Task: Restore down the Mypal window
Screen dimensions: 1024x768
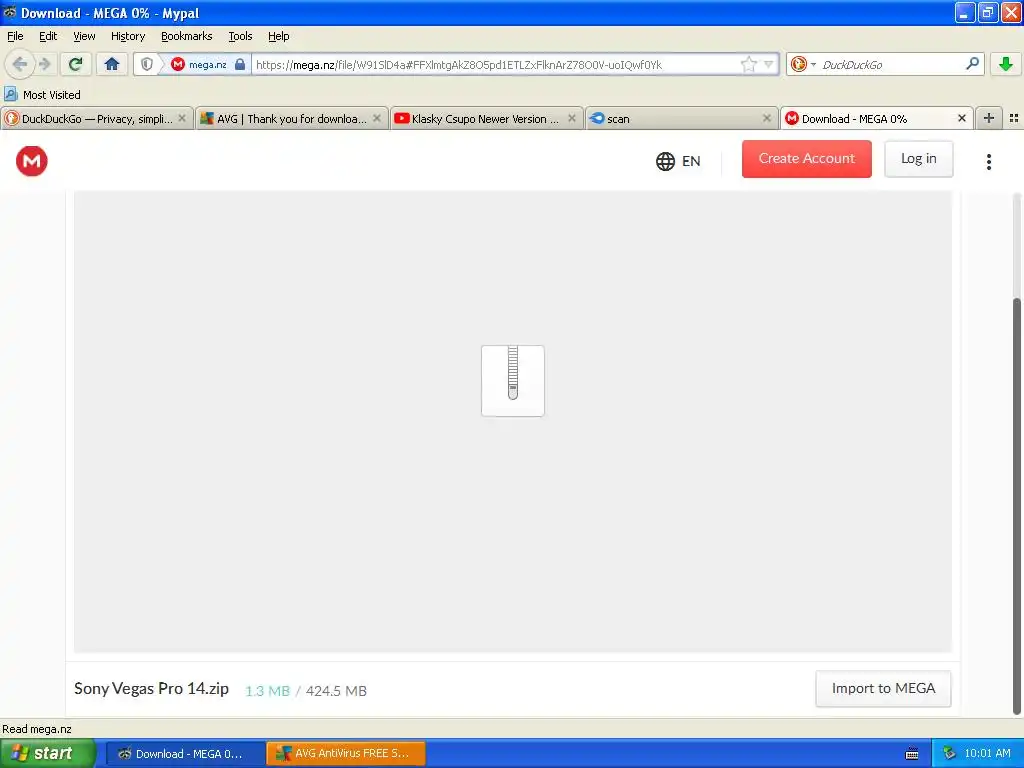Action: click(987, 12)
